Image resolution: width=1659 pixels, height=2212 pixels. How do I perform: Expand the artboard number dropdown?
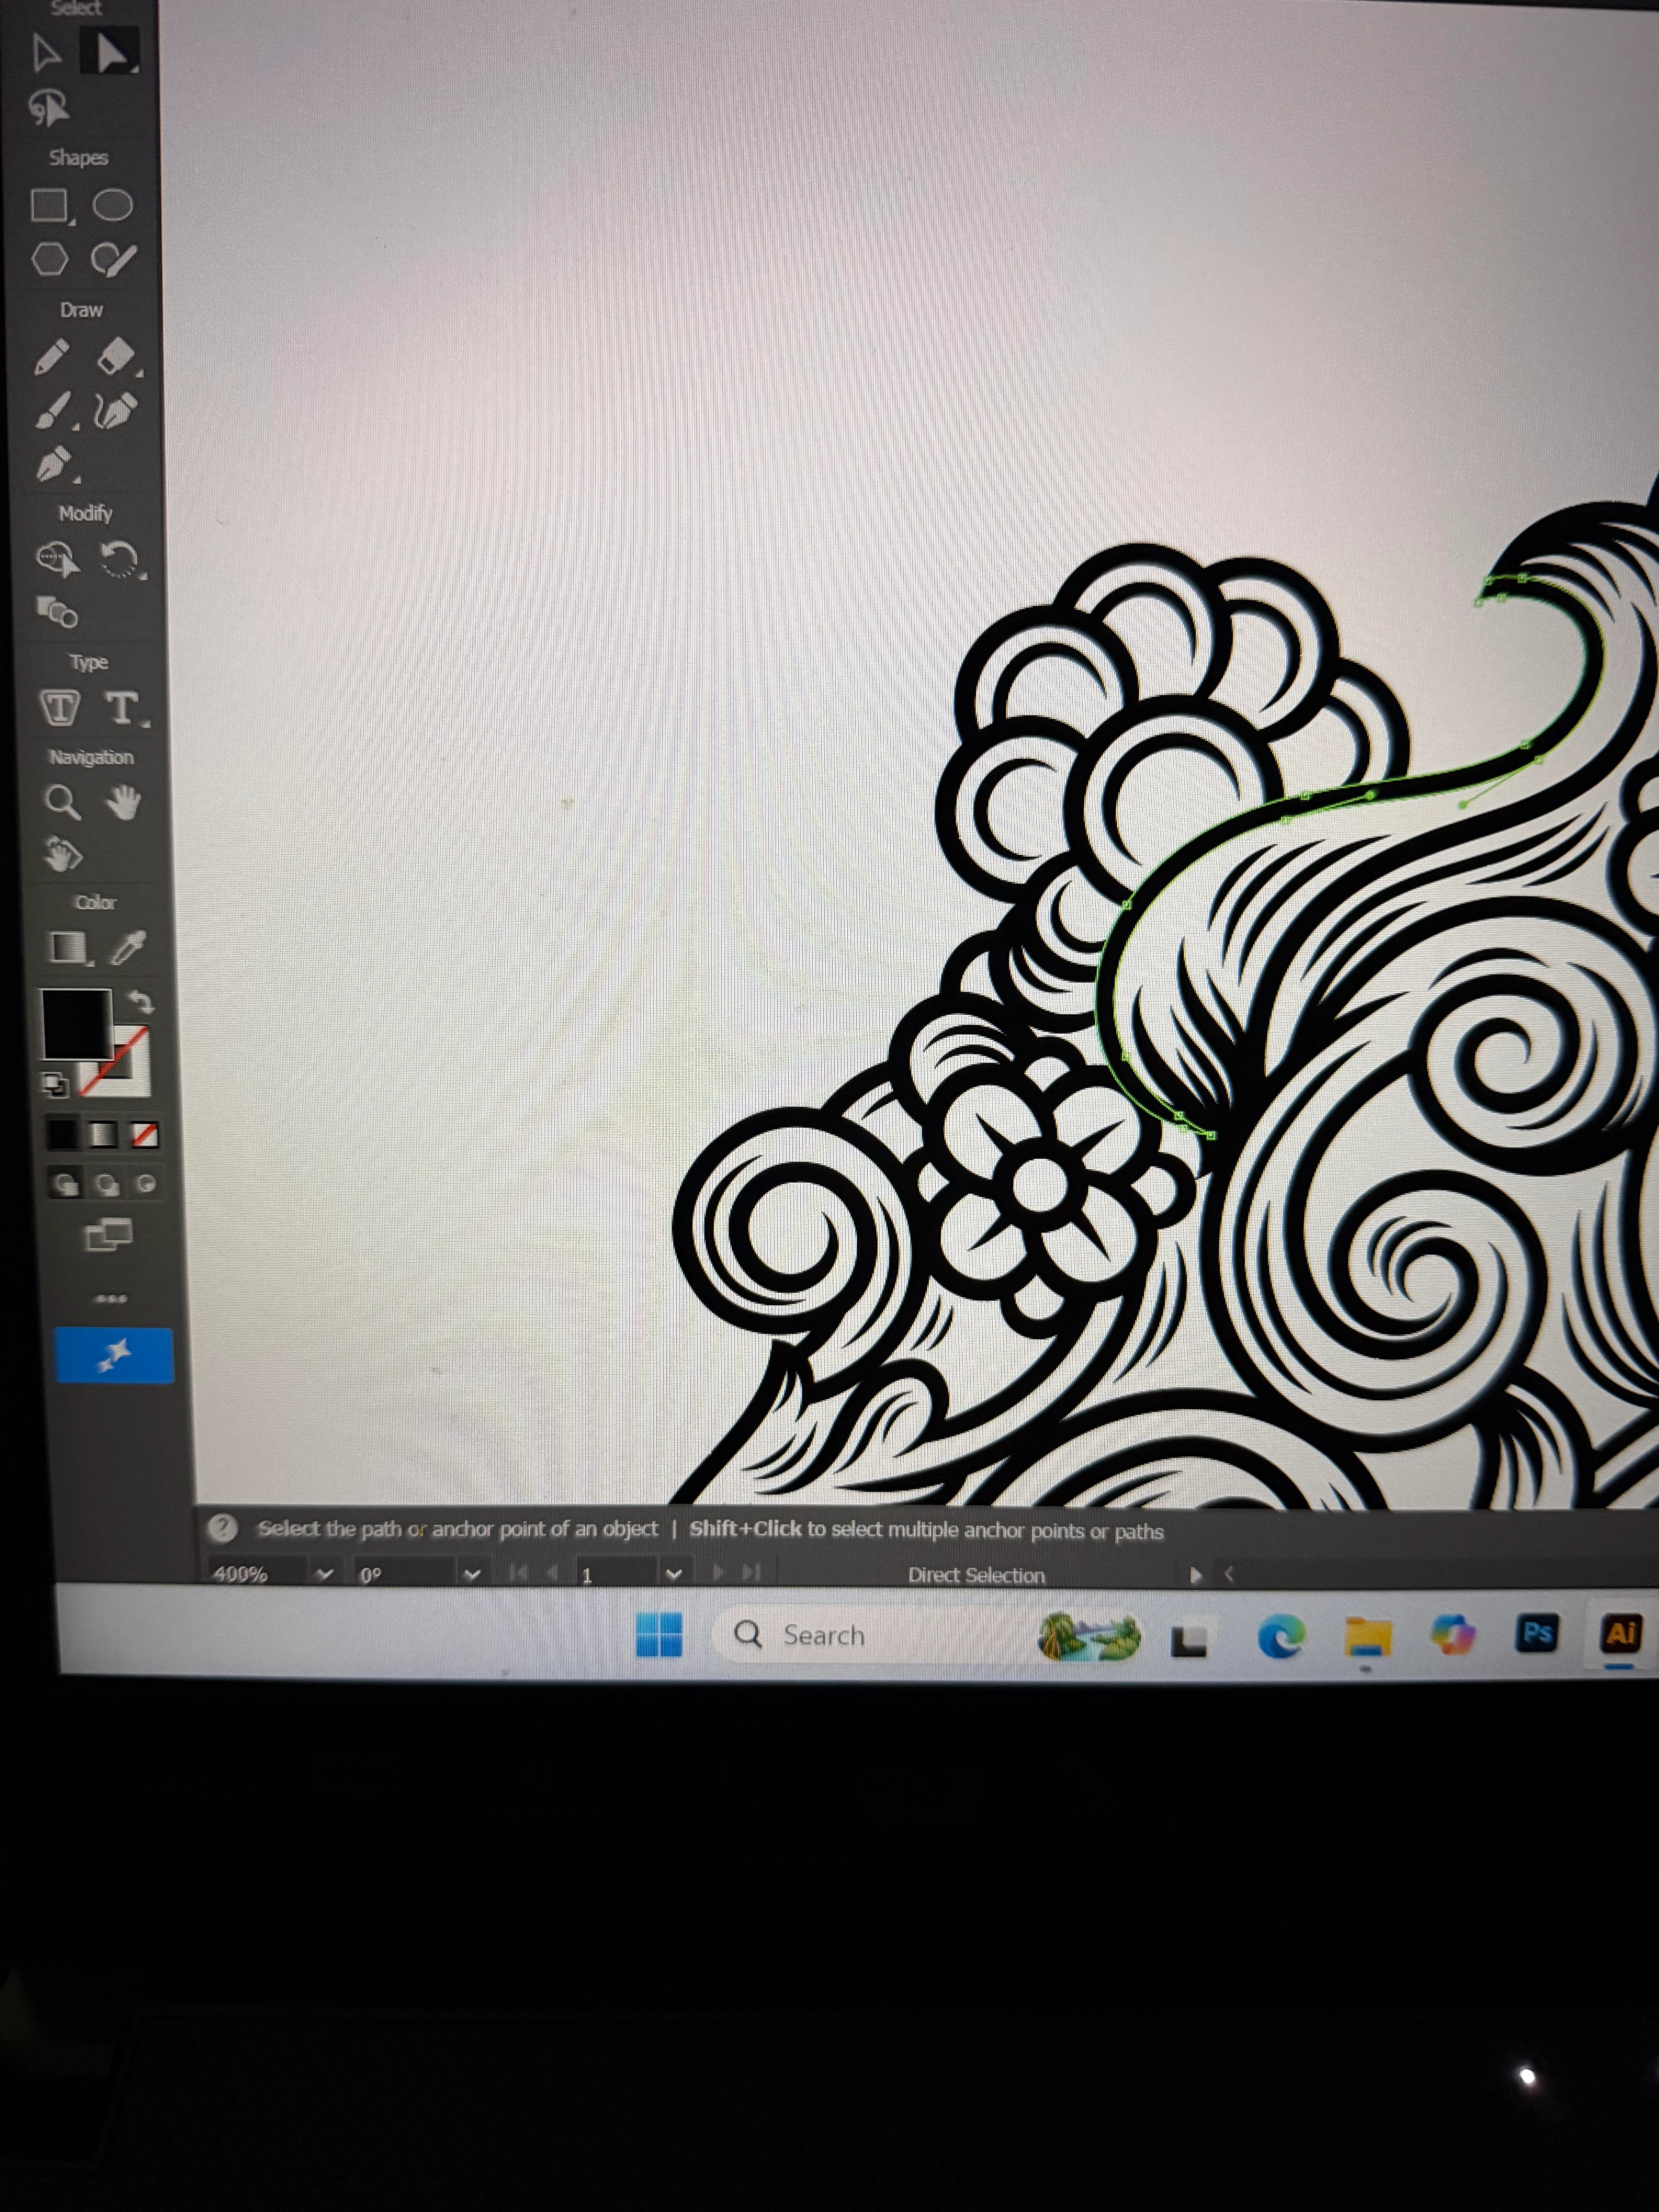[x=673, y=1574]
